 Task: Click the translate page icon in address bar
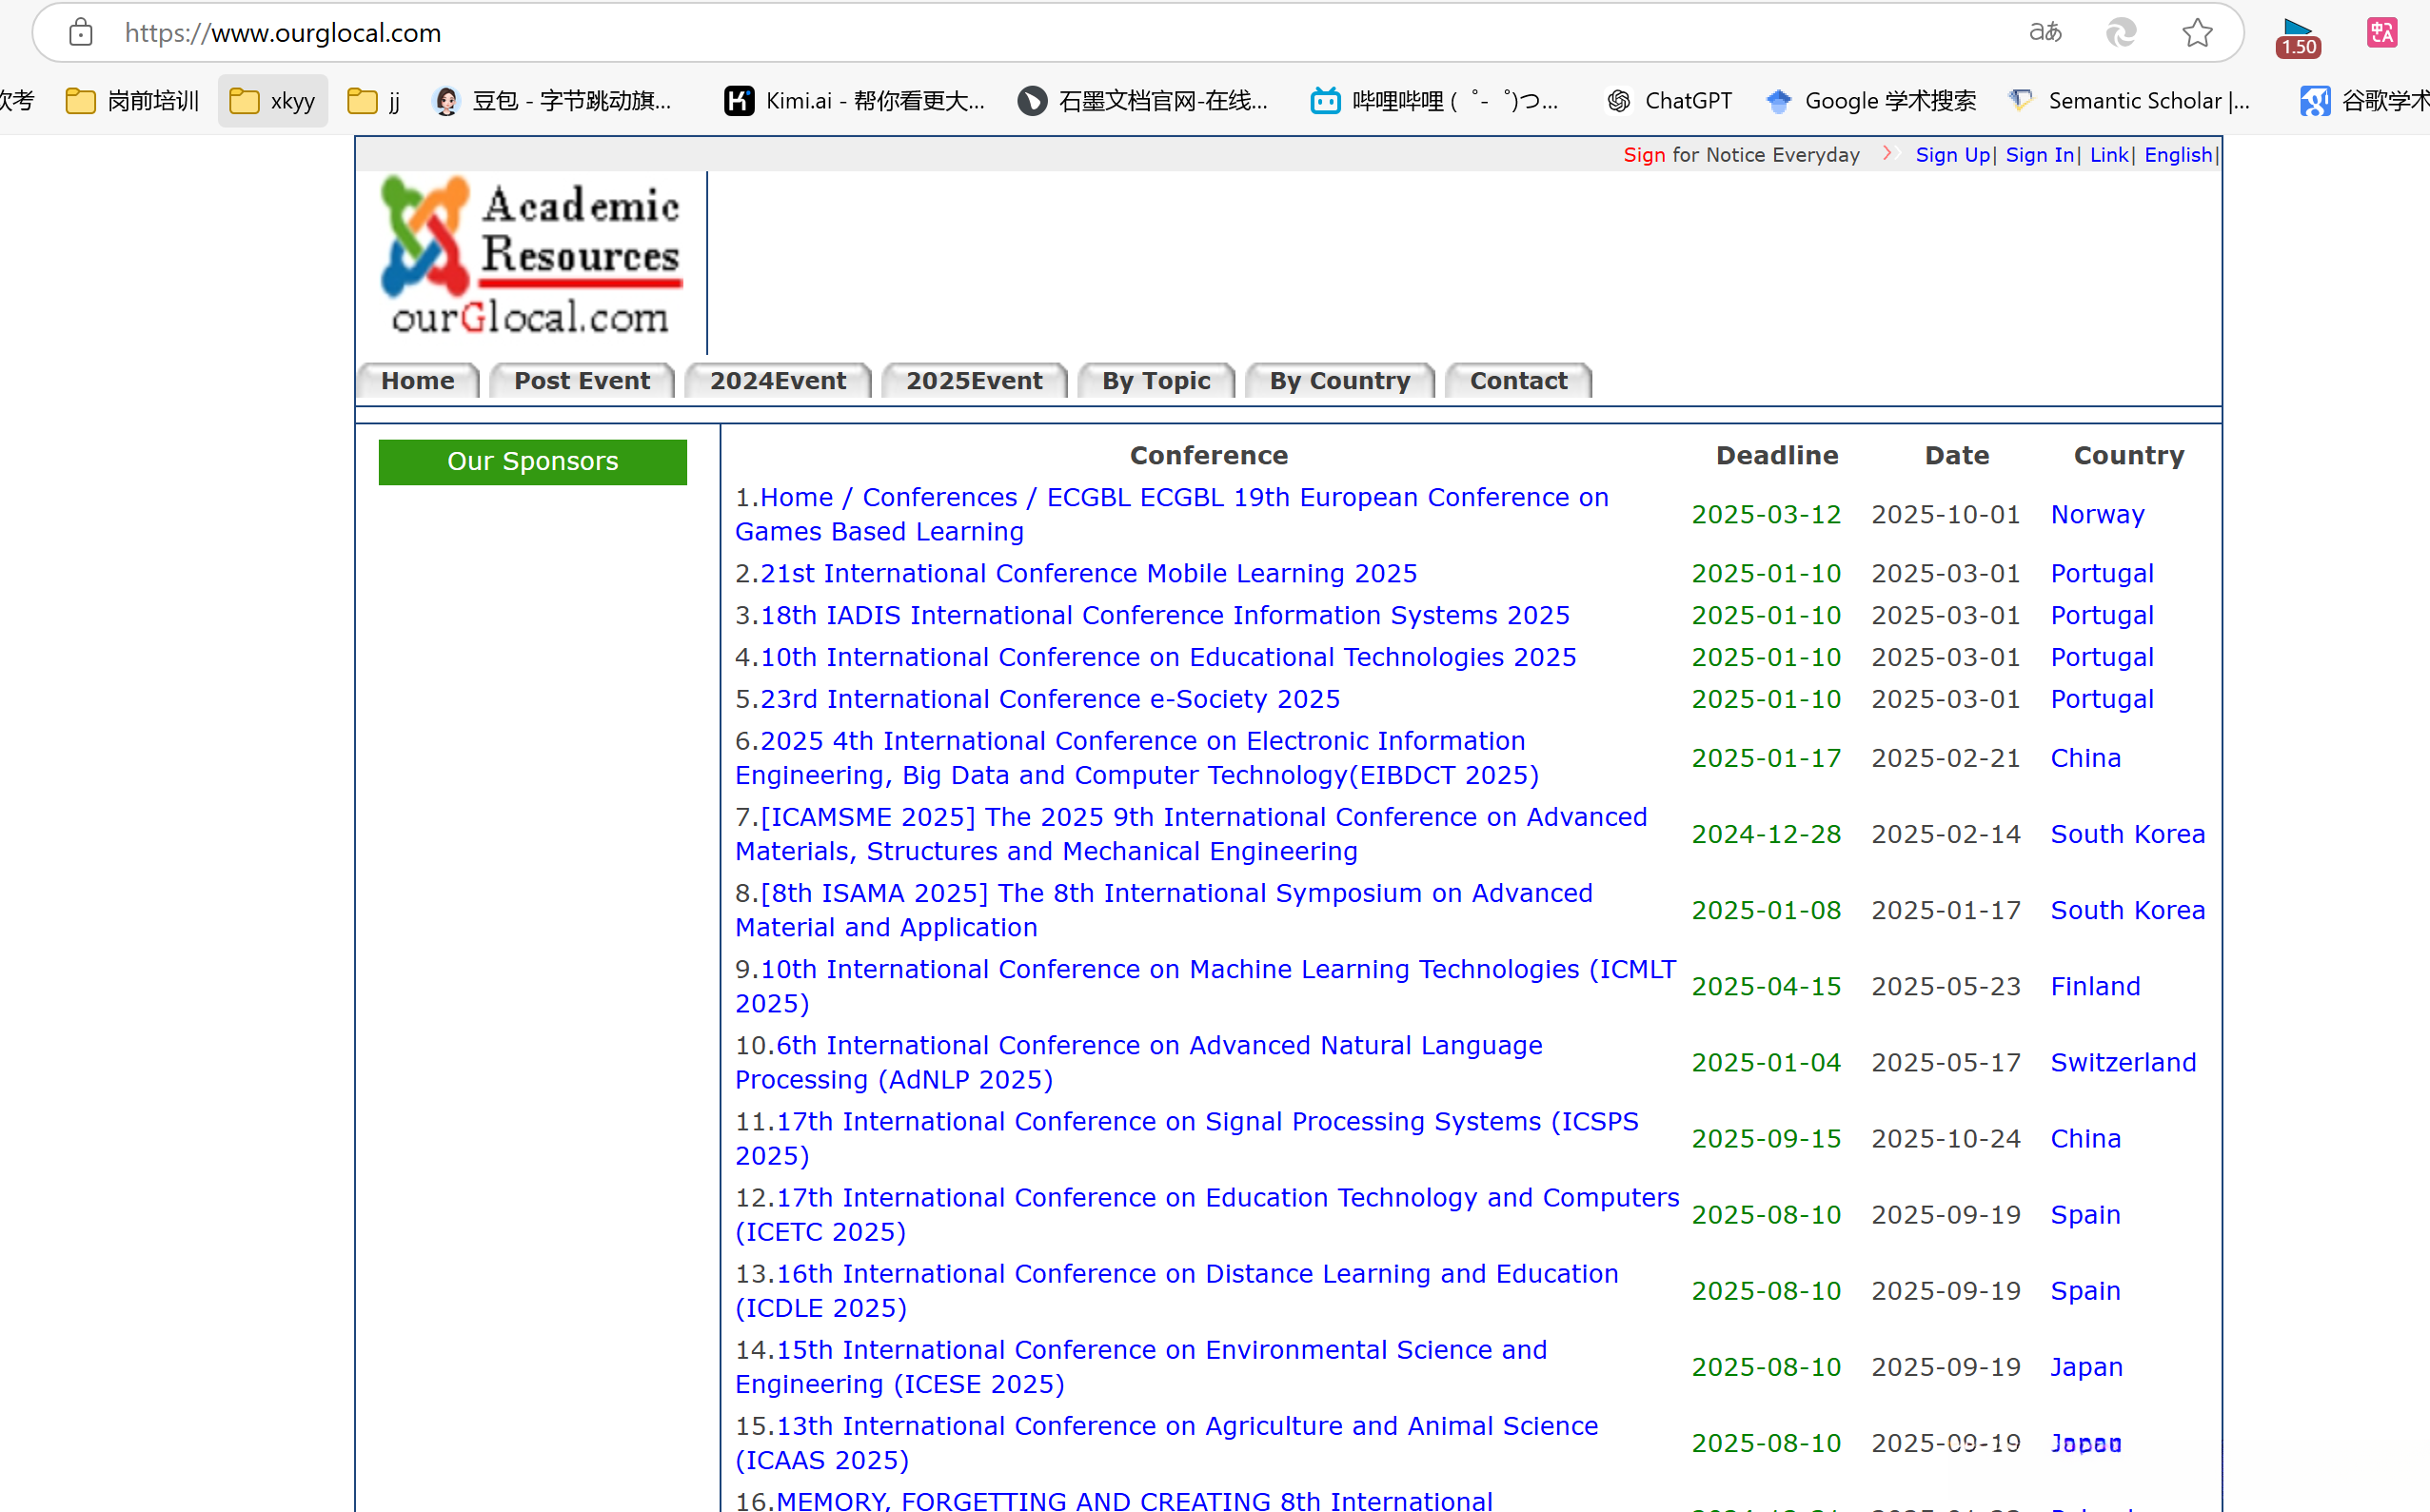2044,33
